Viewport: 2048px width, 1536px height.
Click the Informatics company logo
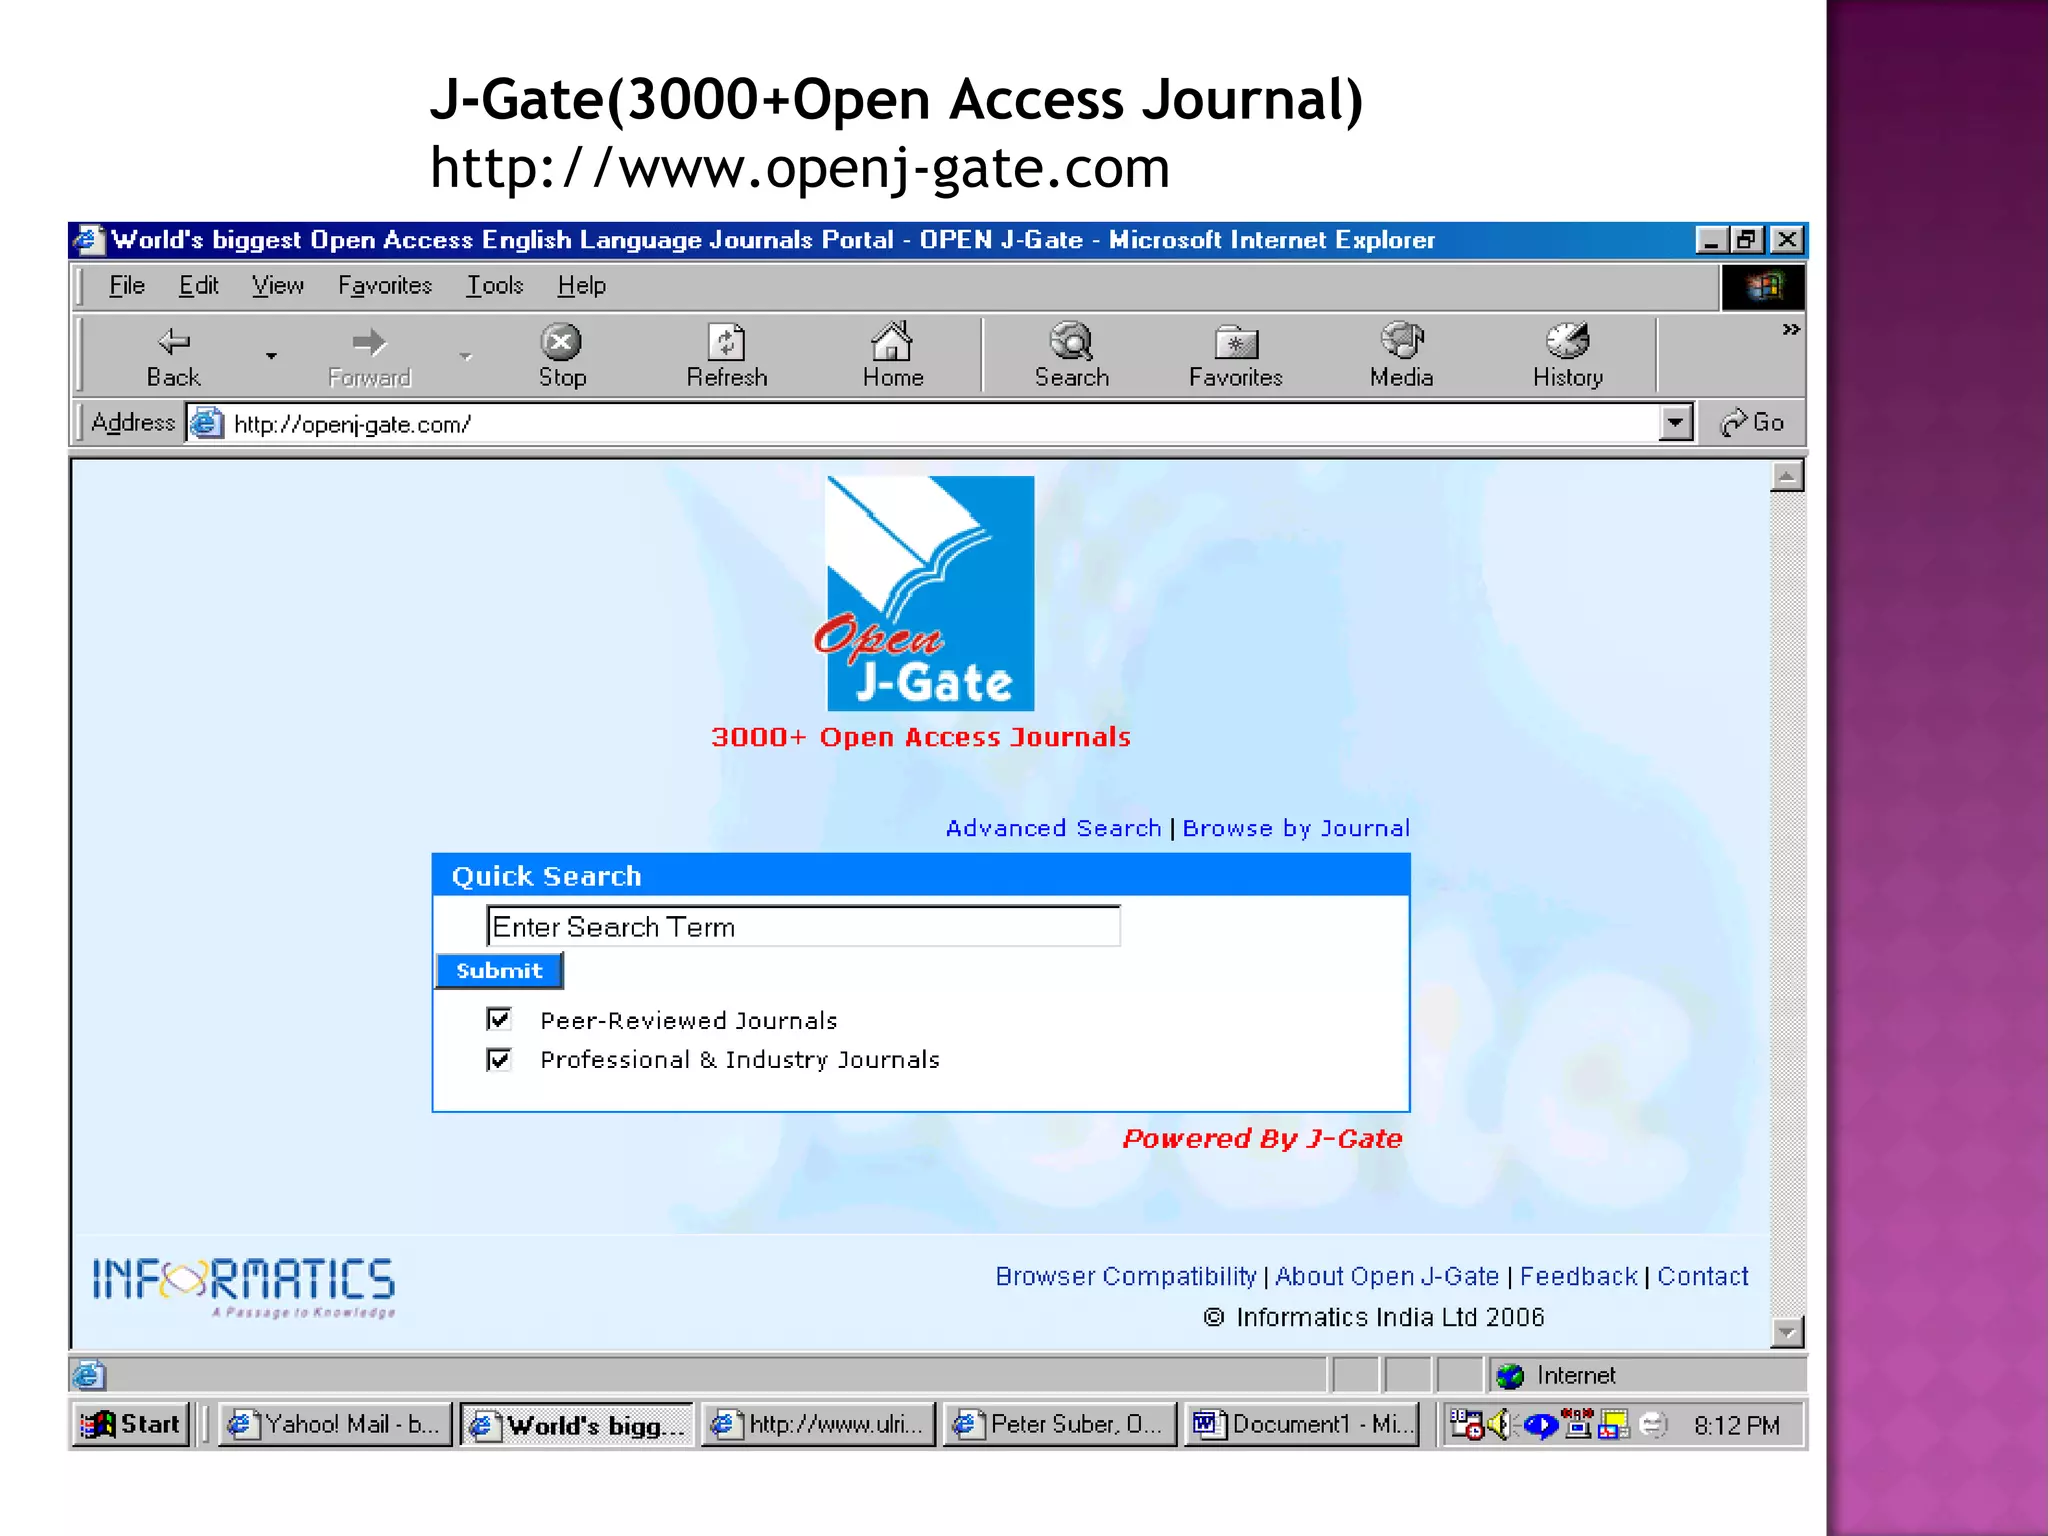point(244,1287)
